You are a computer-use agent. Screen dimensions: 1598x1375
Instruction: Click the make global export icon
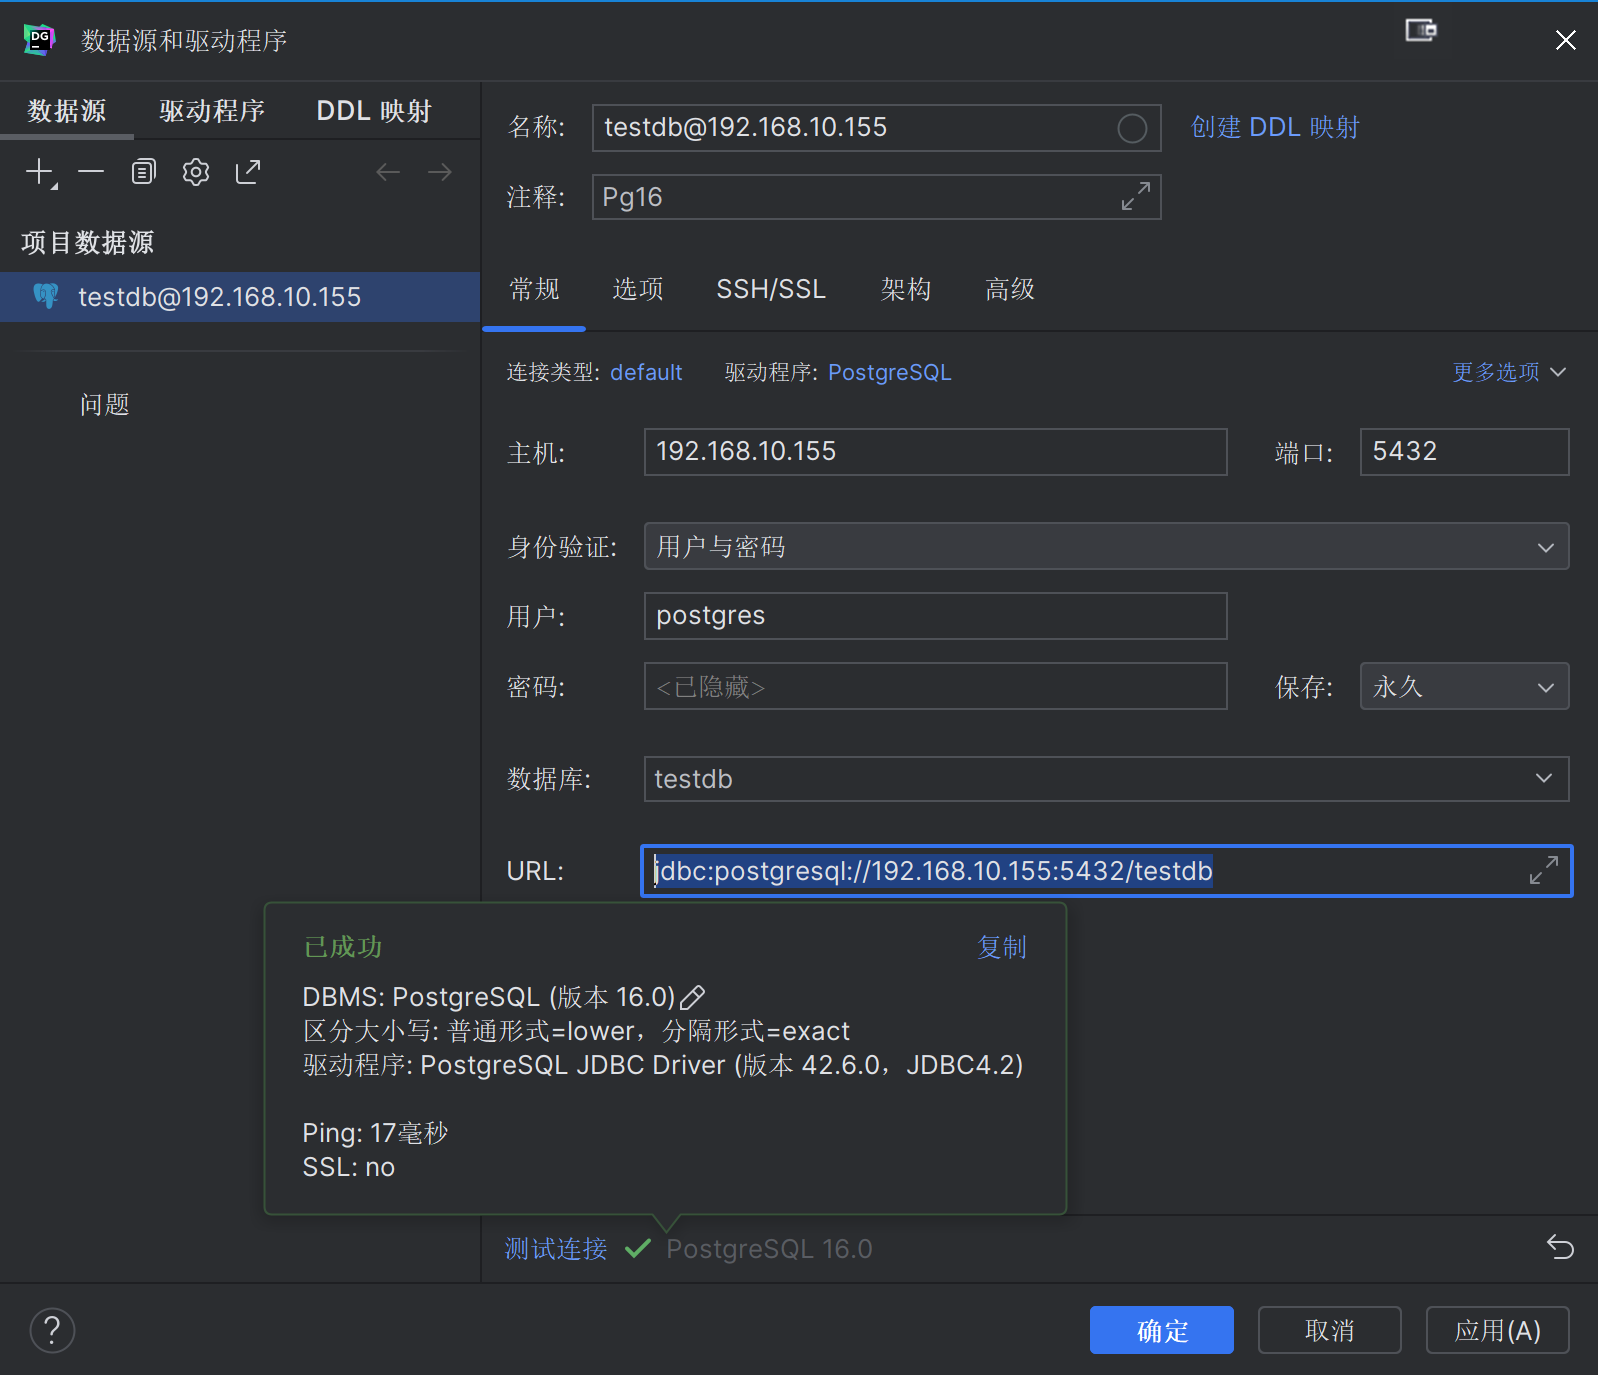tap(248, 172)
